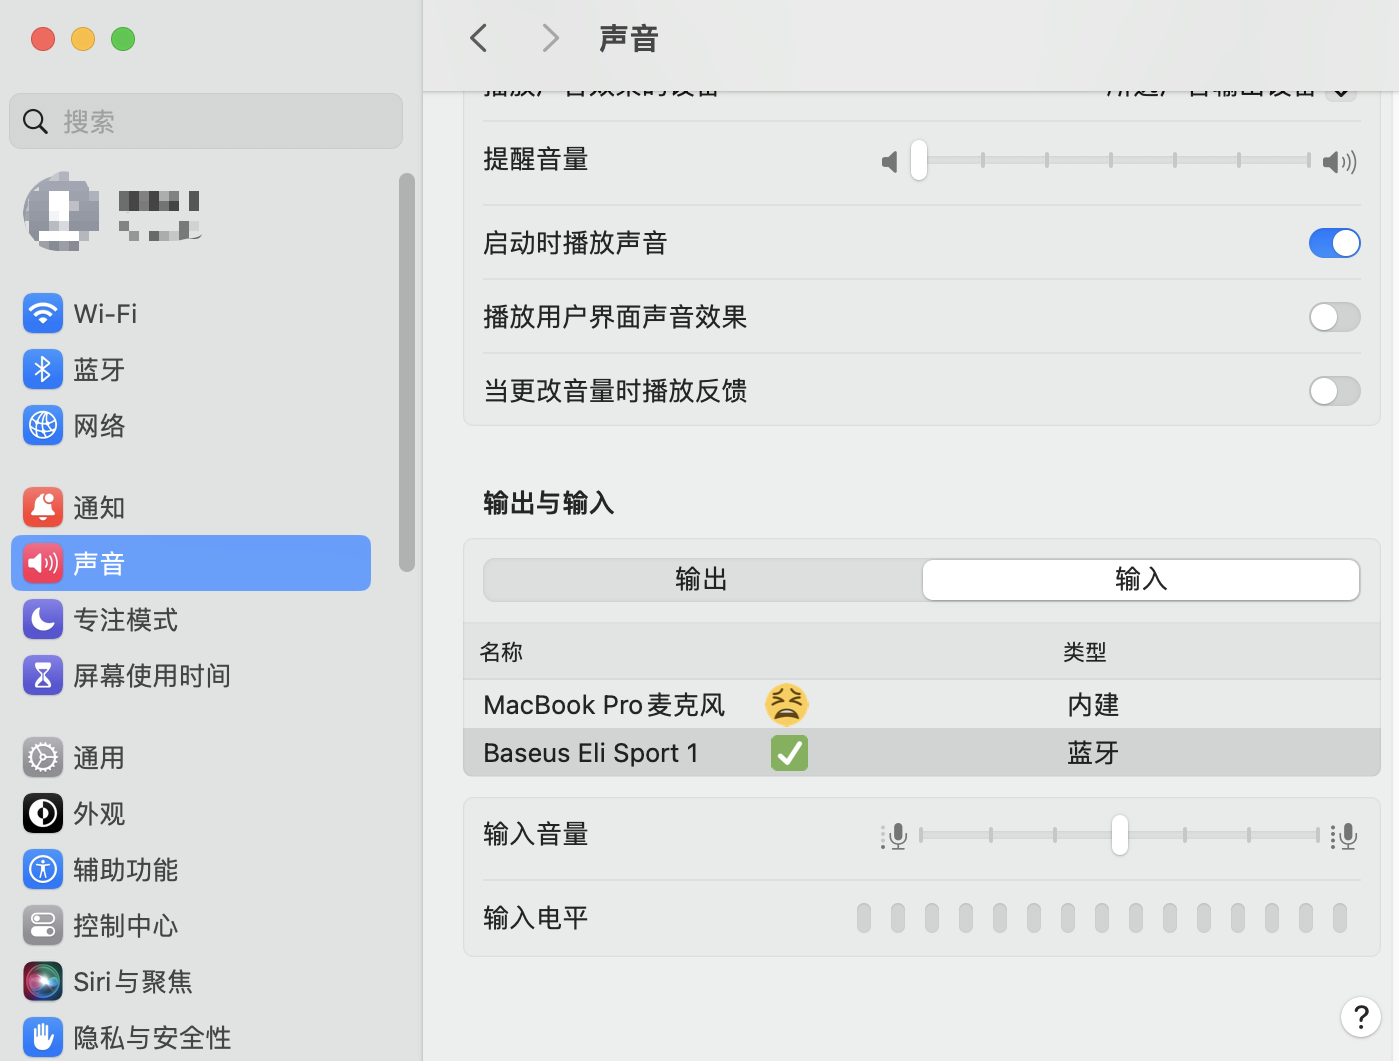Click the search (搜索) field
The width and height of the screenshot is (1399, 1061).
206,122
